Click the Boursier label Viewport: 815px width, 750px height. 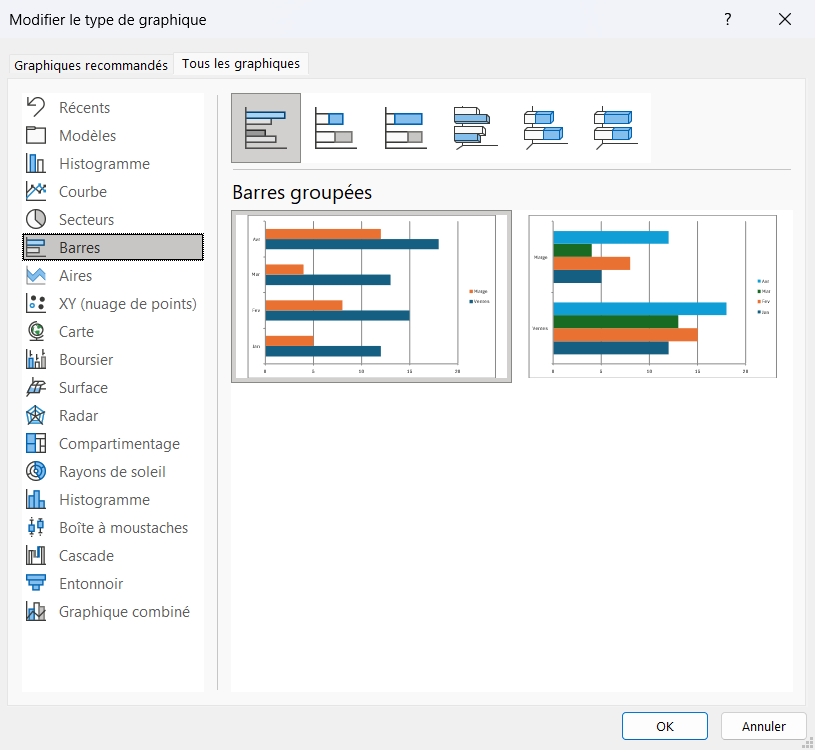(x=86, y=360)
